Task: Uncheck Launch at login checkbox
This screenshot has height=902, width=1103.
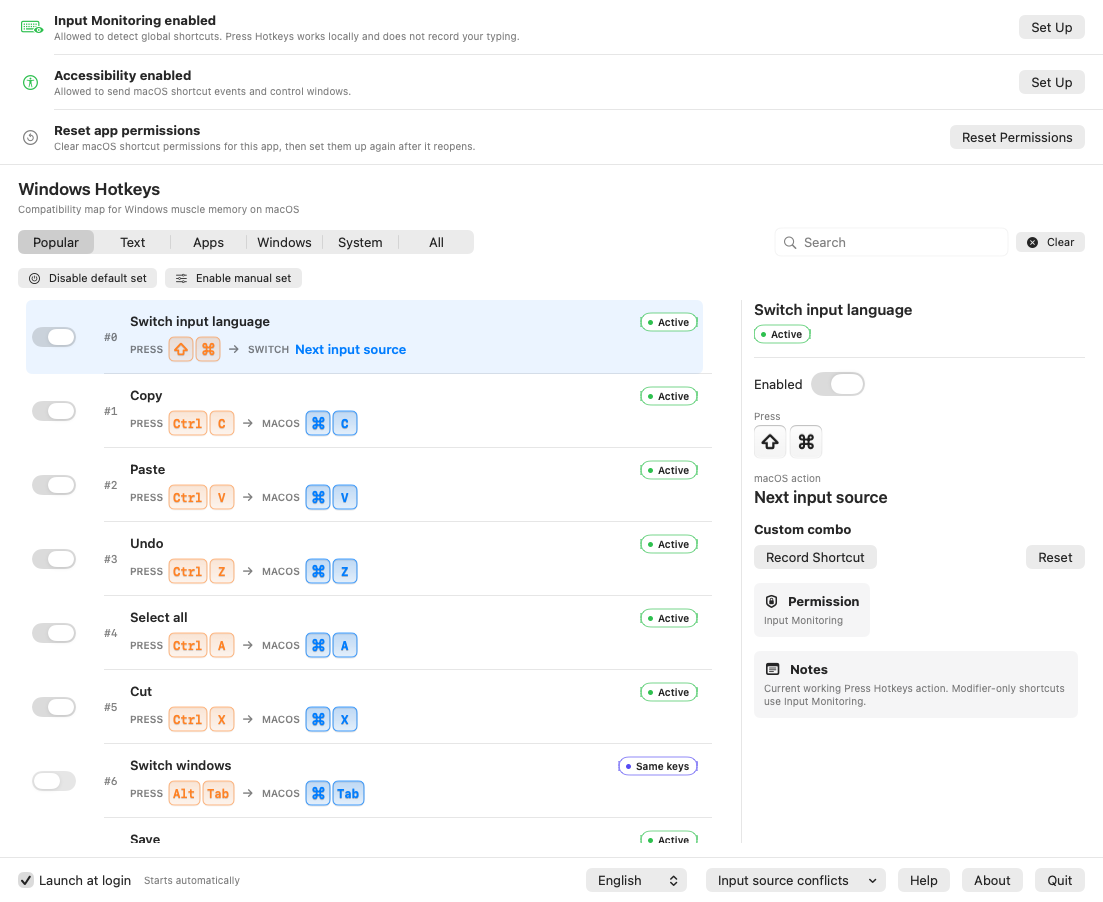Action: tap(26, 880)
